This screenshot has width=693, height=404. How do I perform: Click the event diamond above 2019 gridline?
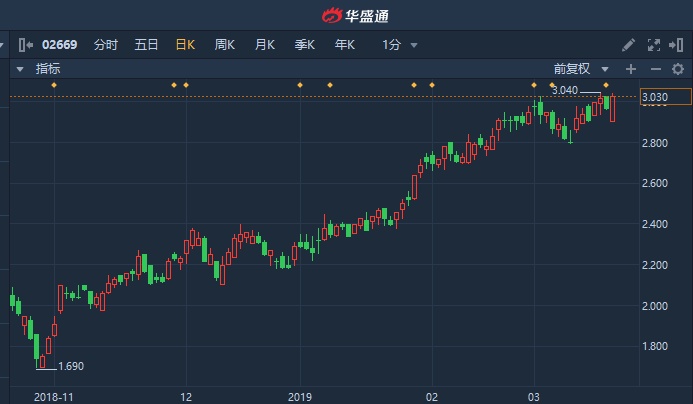[300, 85]
